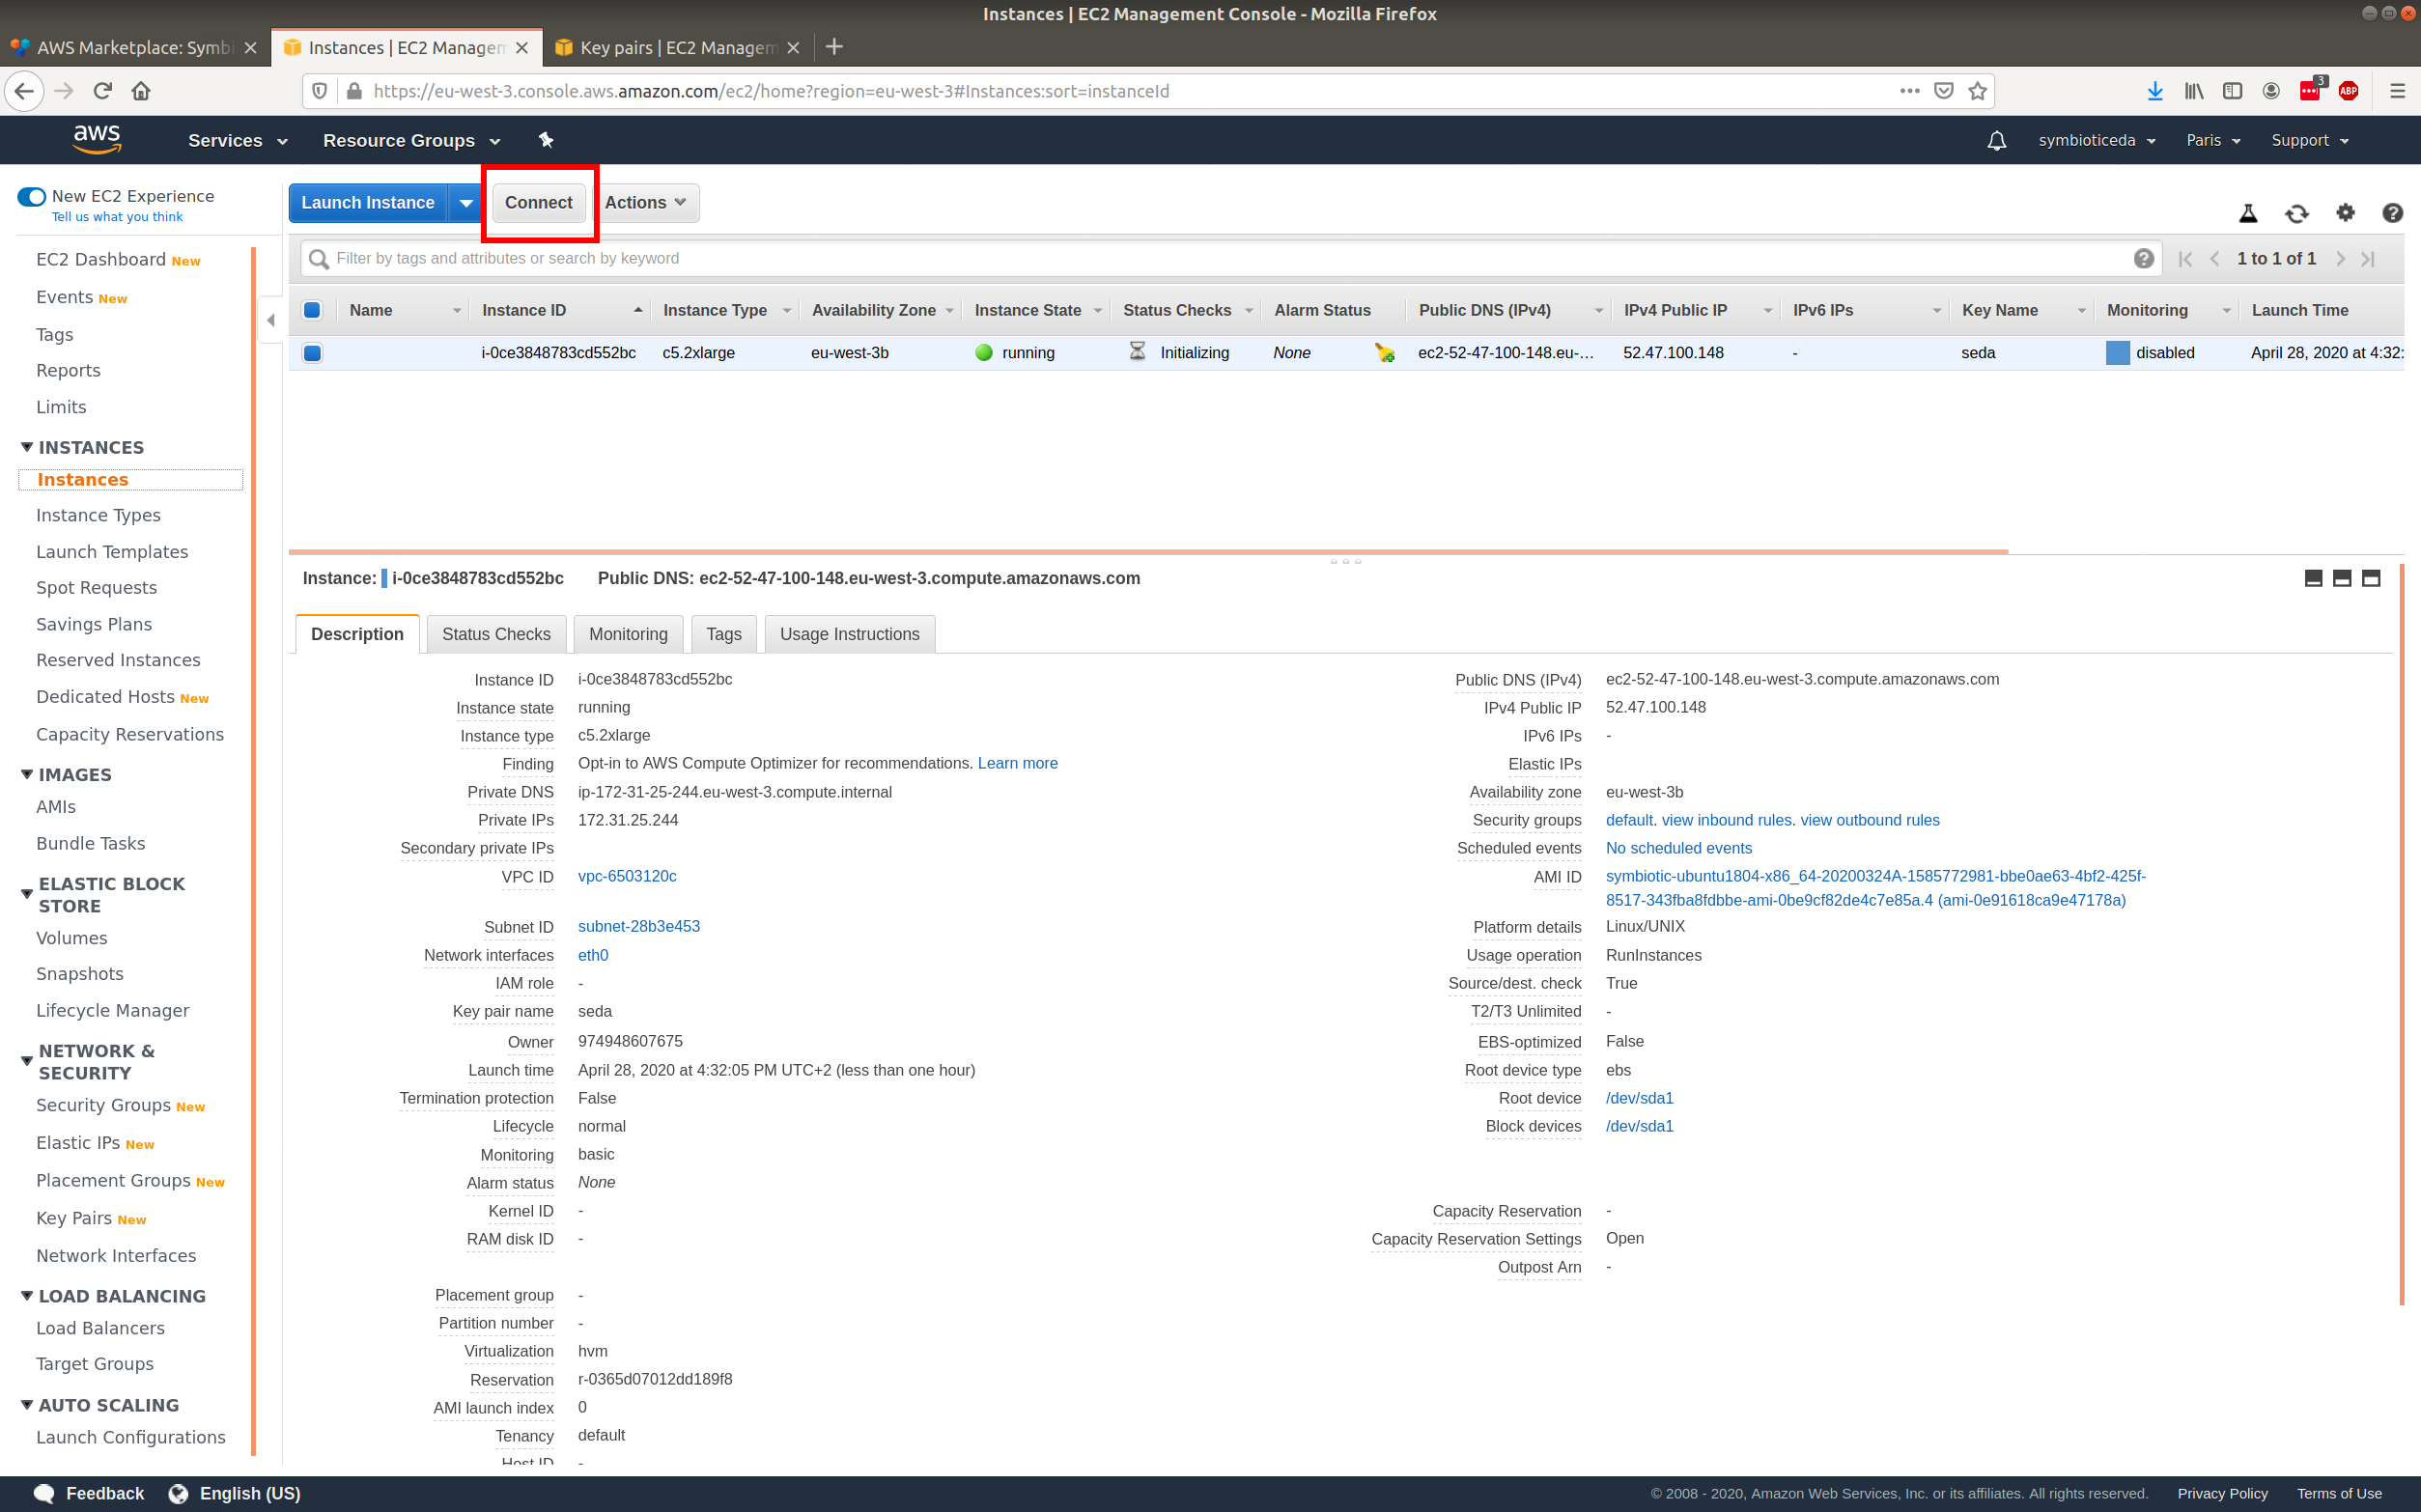Open Adblock Plus extension icon

[x=2349, y=91]
